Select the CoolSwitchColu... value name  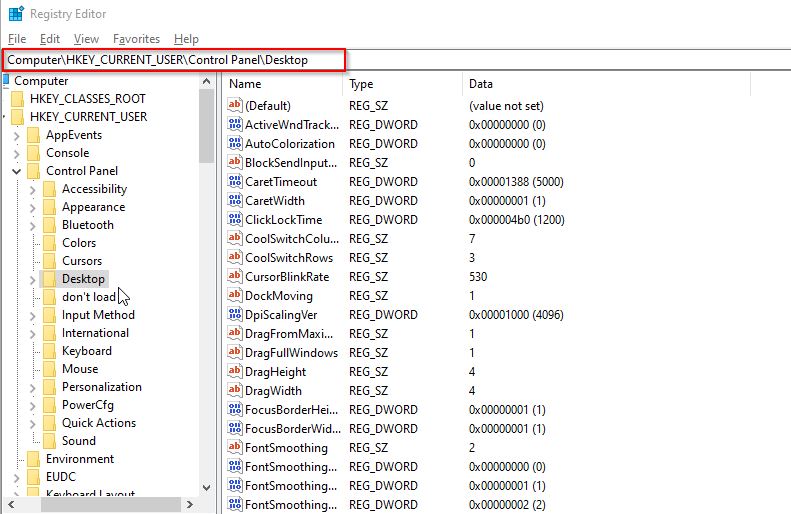(x=292, y=239)
